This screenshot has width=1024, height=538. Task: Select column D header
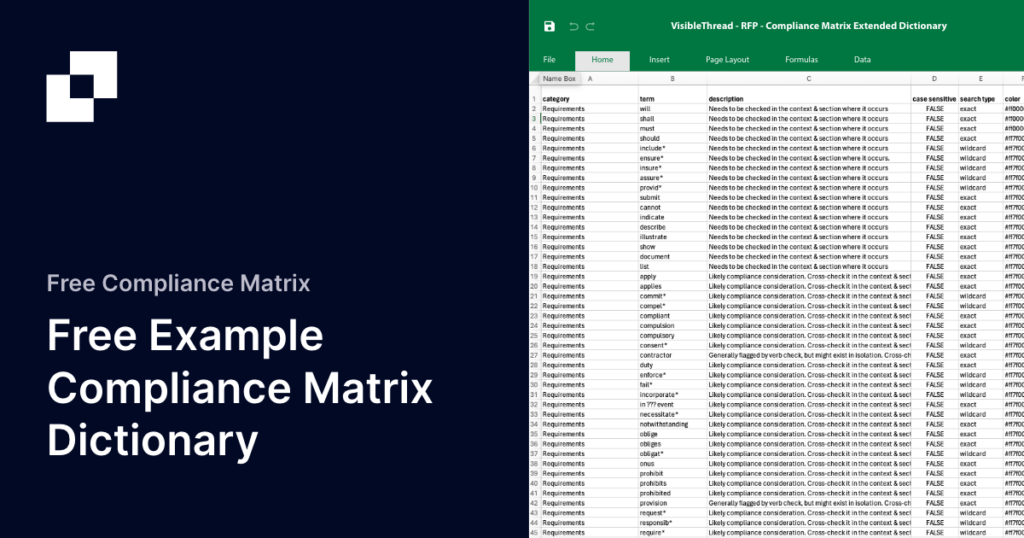934,78
